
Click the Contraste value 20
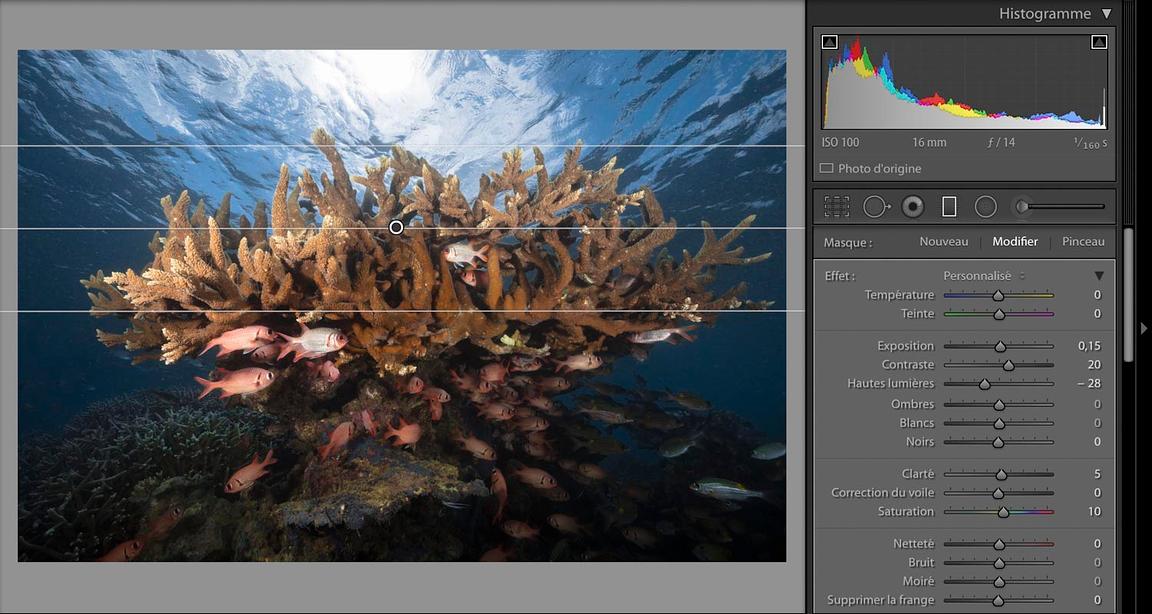[x=1095, y=365]
